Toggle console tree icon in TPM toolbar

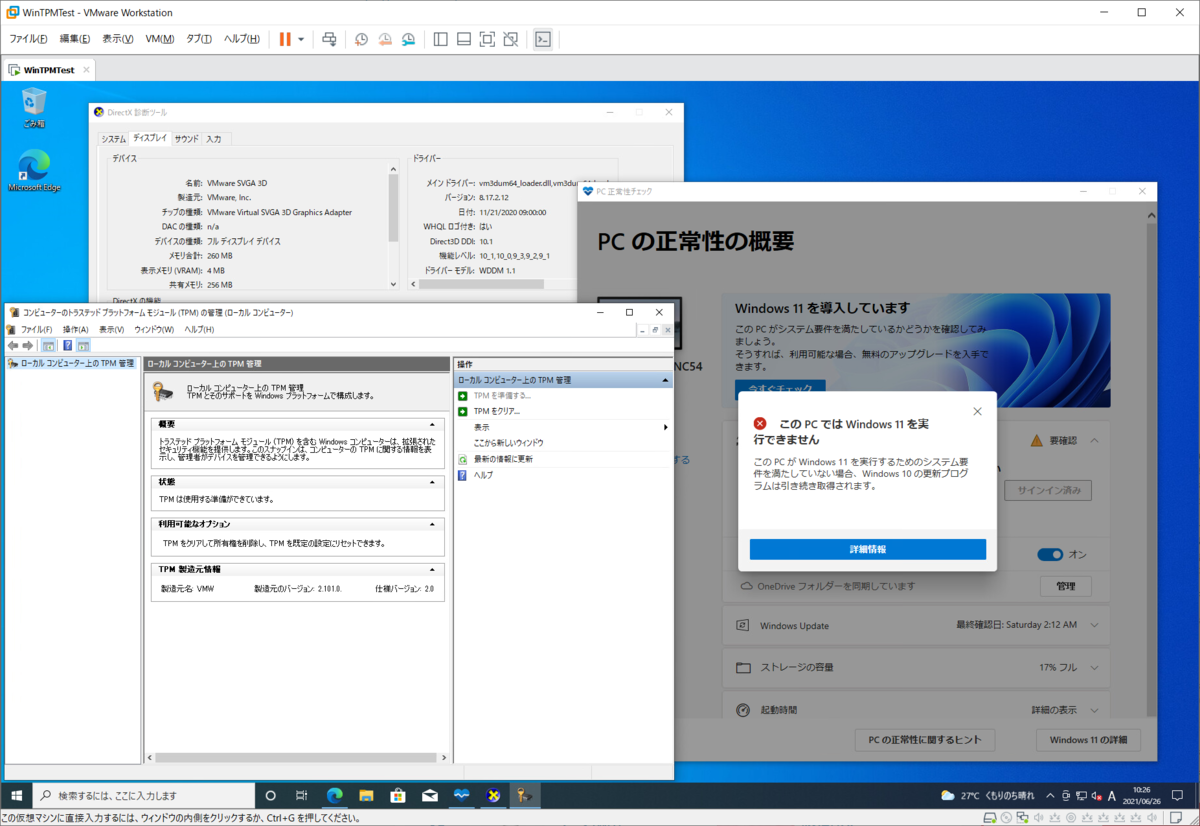(x=48, y=345)
